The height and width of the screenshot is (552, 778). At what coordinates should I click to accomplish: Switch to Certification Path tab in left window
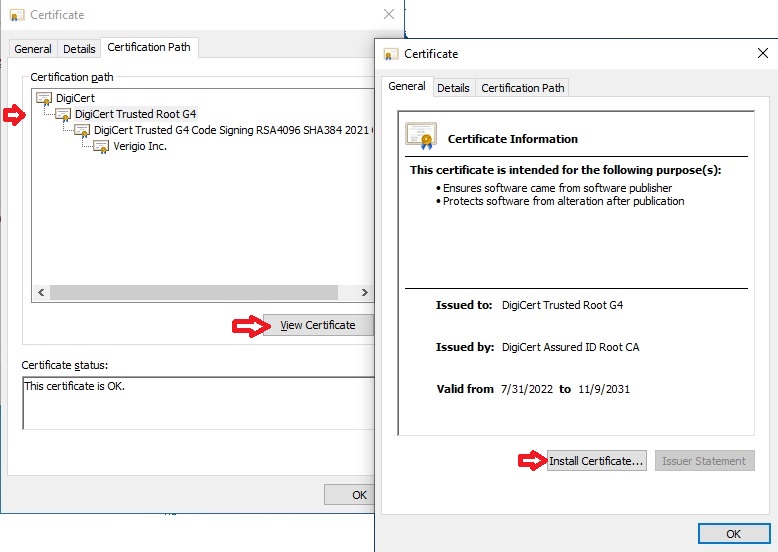tap(149, 47)
